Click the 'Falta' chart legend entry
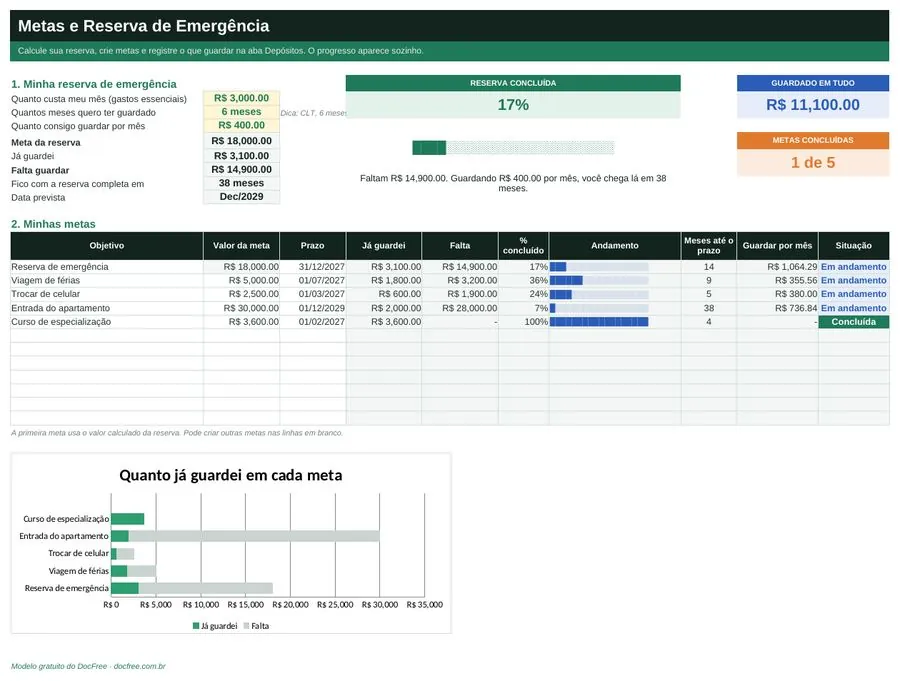900x681 pixels. click(x=256, y=626)
